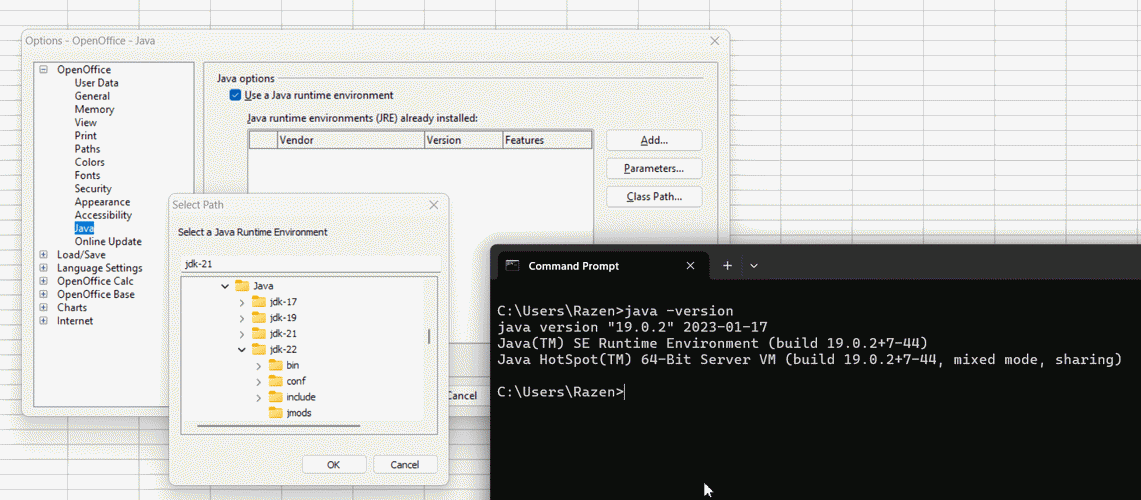Click the Features column header
The height and width of the screenshot is (500, 1141).
pos(547,140)
